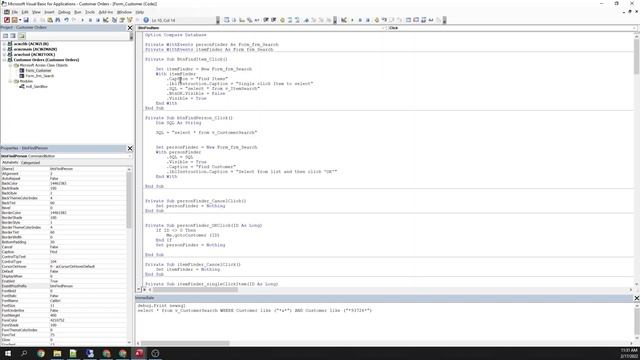The width and height of the screenshot is (640, 360).
Task: Close the Properties pane
Action: pos(130,148)
